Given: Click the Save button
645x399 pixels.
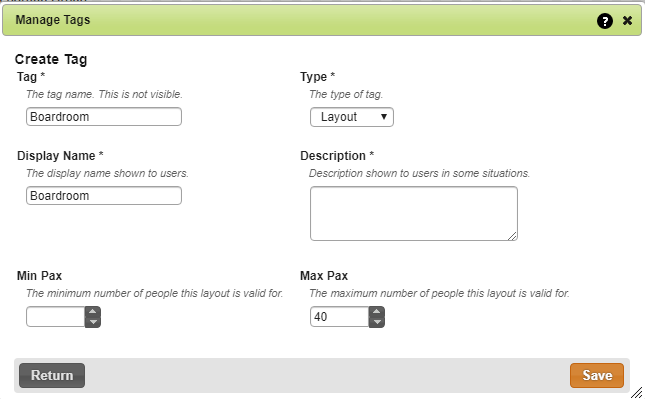Looking at the screenshot, I should (x=597, y=375).
